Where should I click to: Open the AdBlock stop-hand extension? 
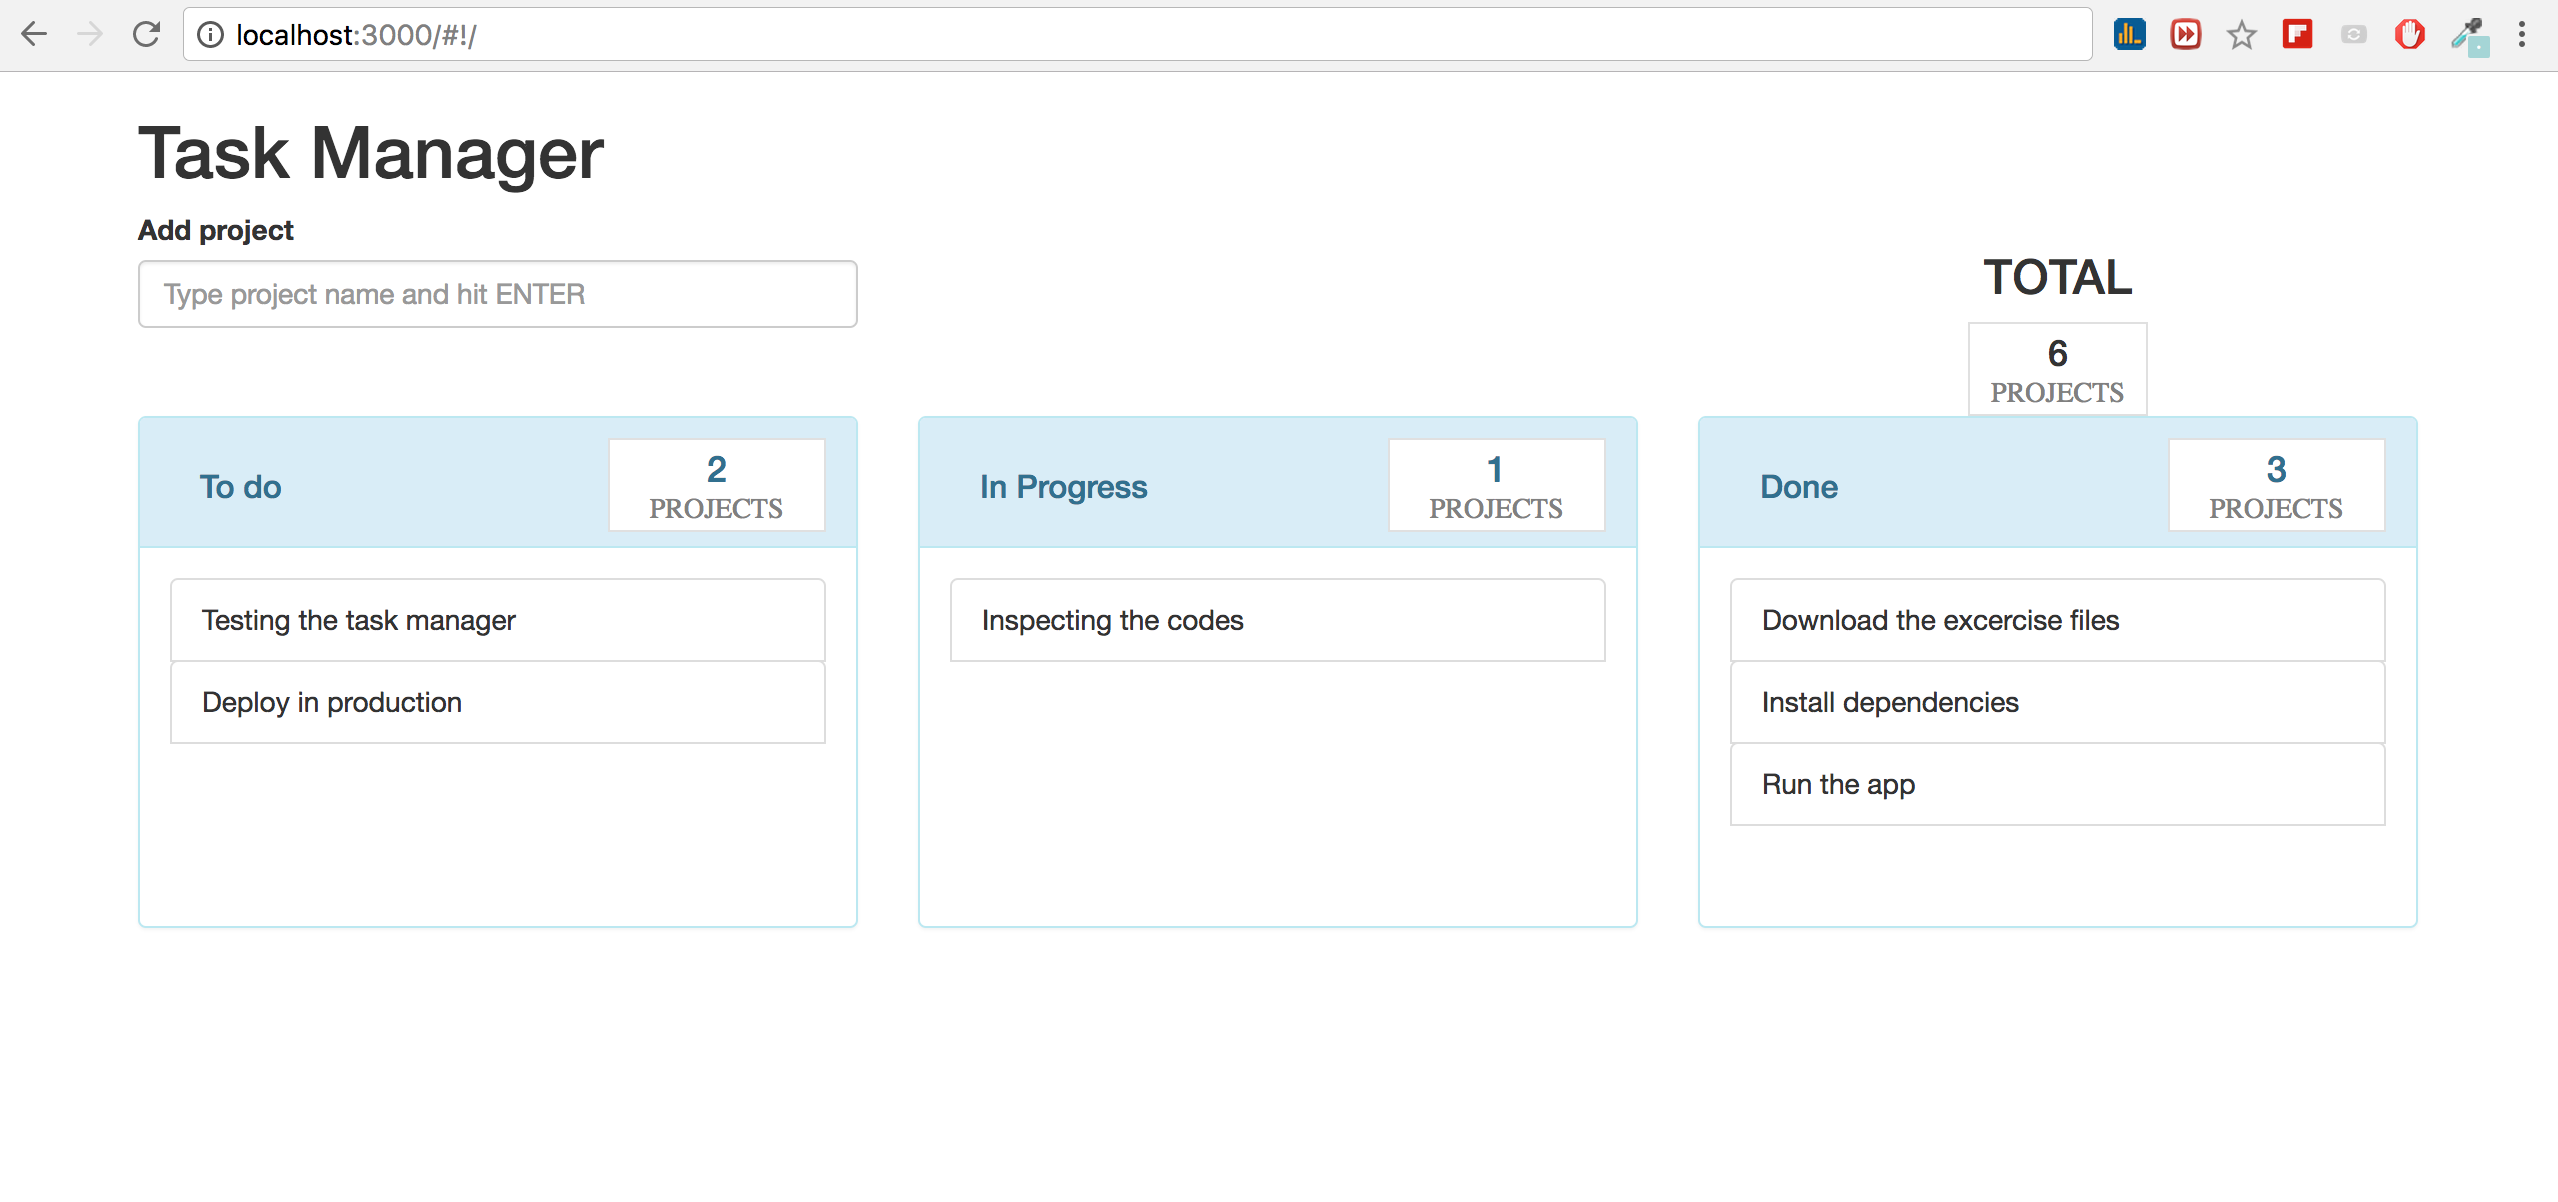2409,34
